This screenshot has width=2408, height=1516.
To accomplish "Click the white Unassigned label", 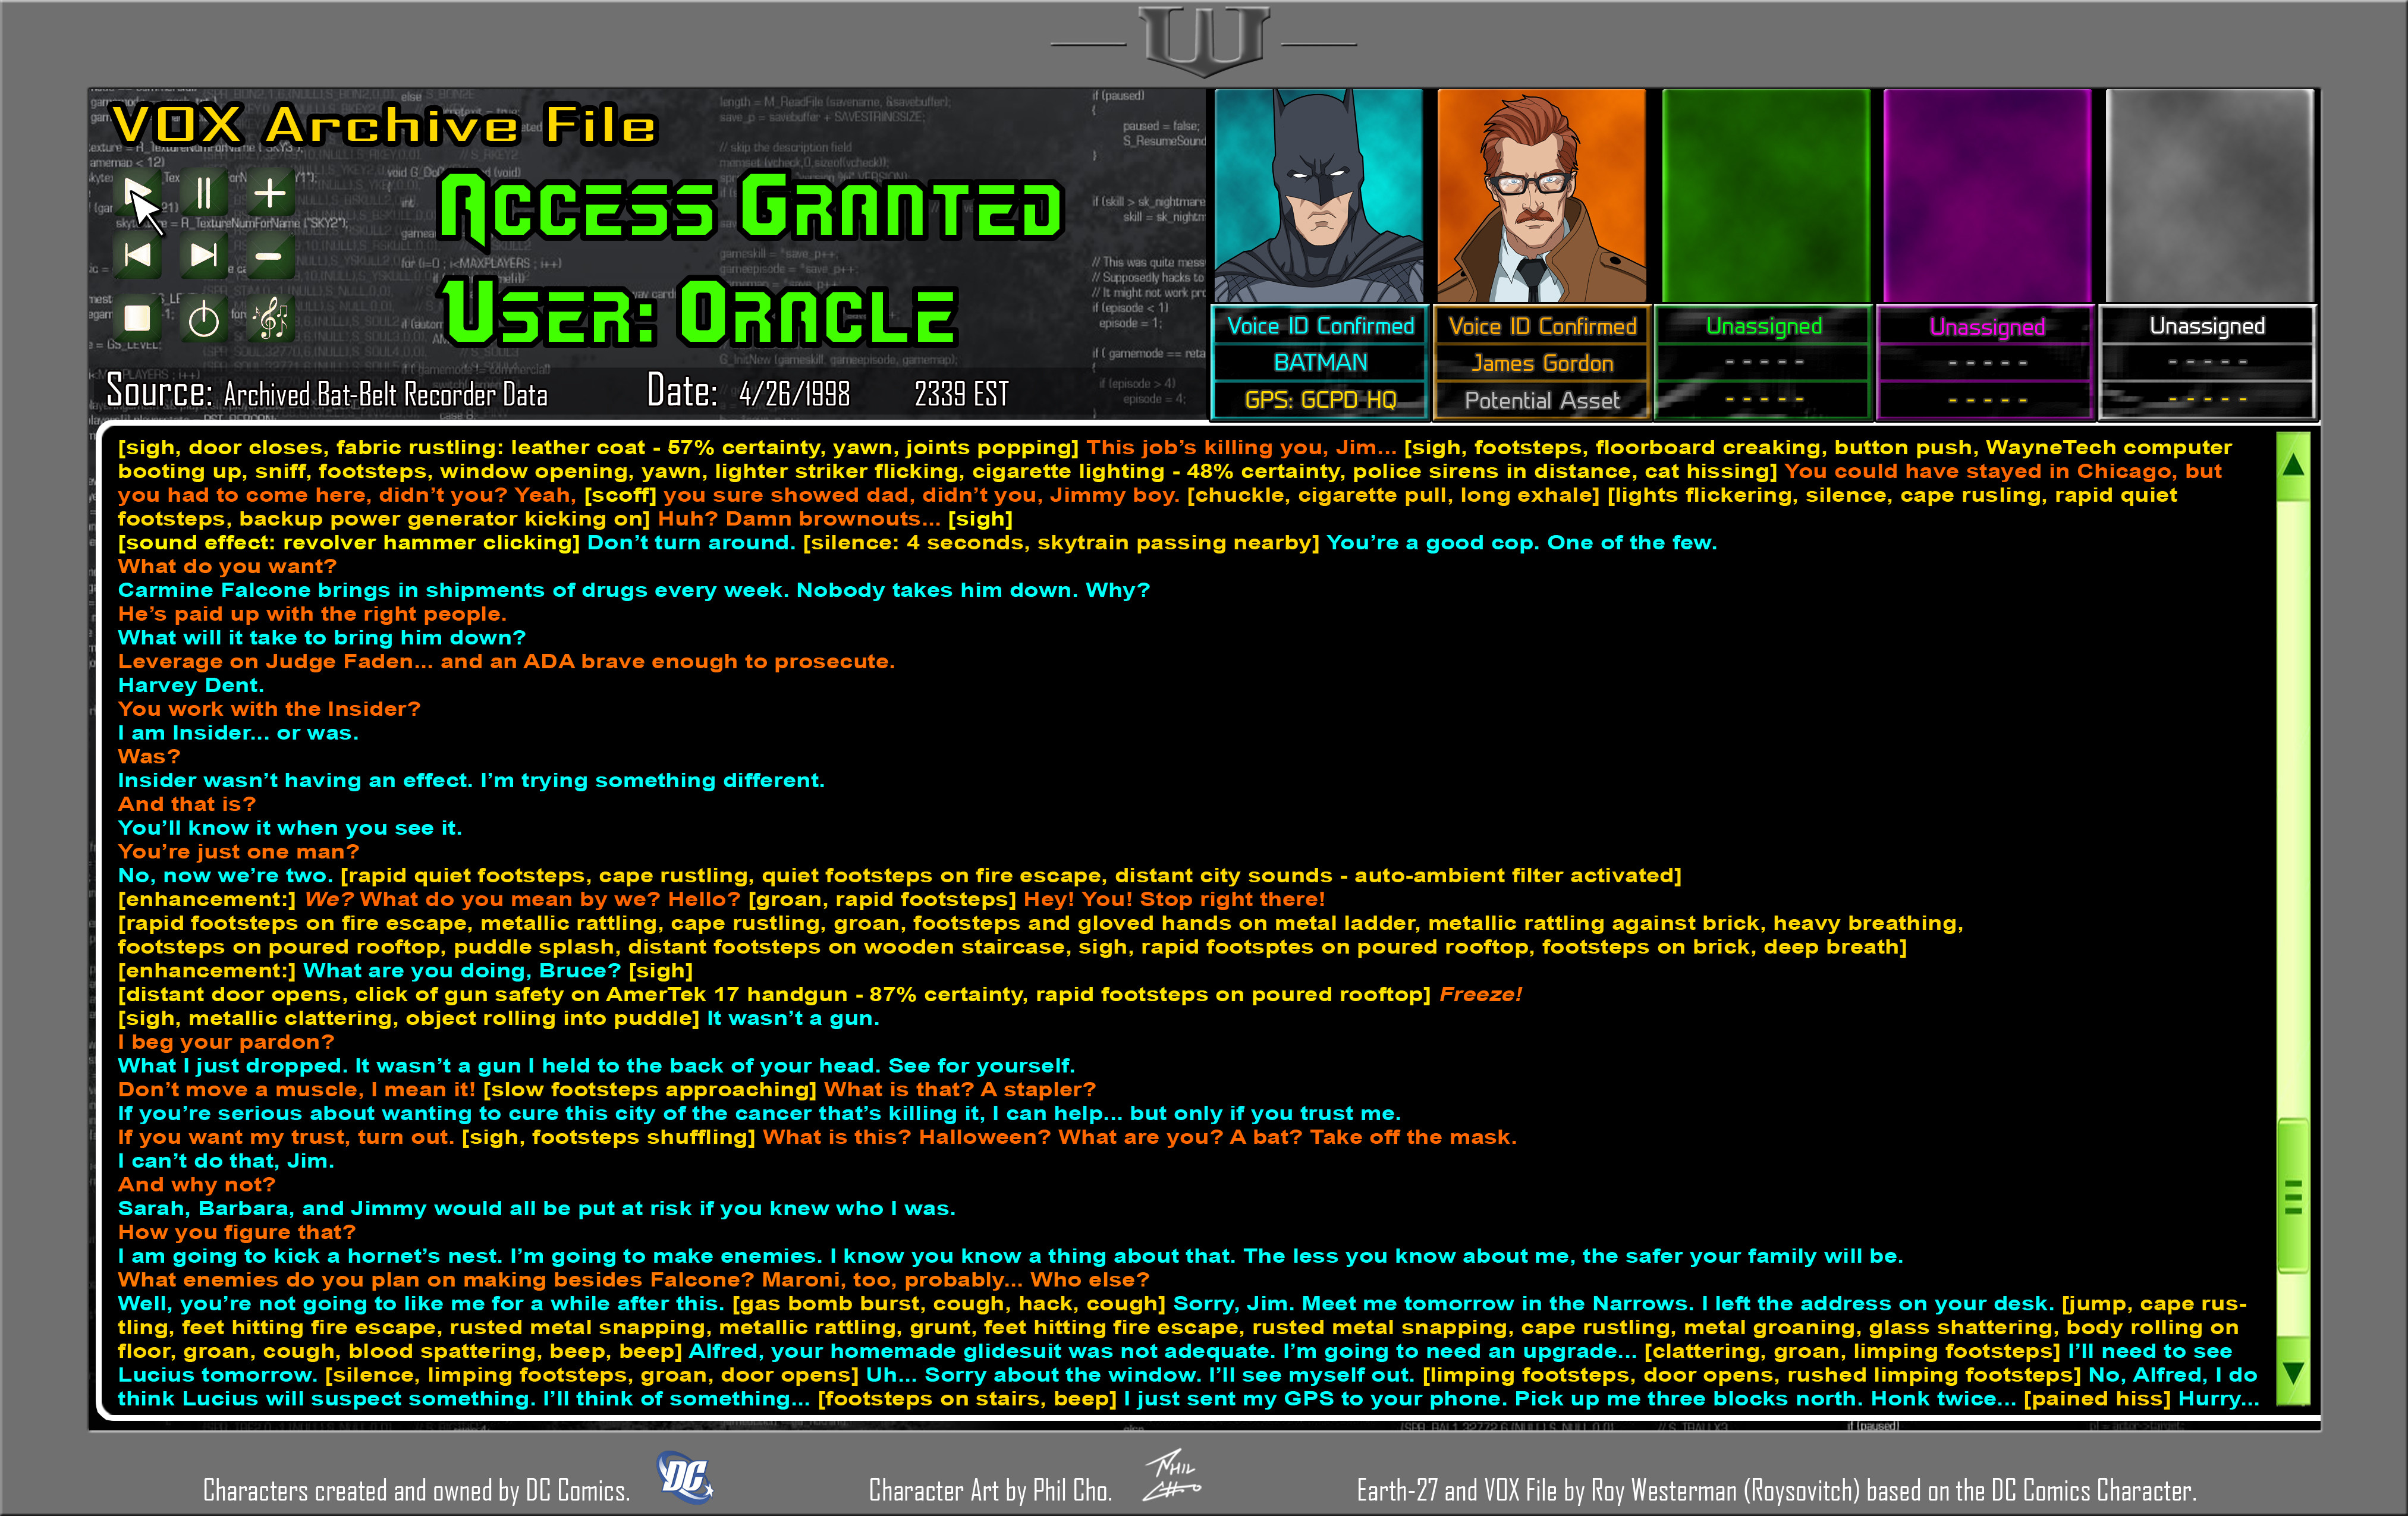I will [x=2208, y=326].
